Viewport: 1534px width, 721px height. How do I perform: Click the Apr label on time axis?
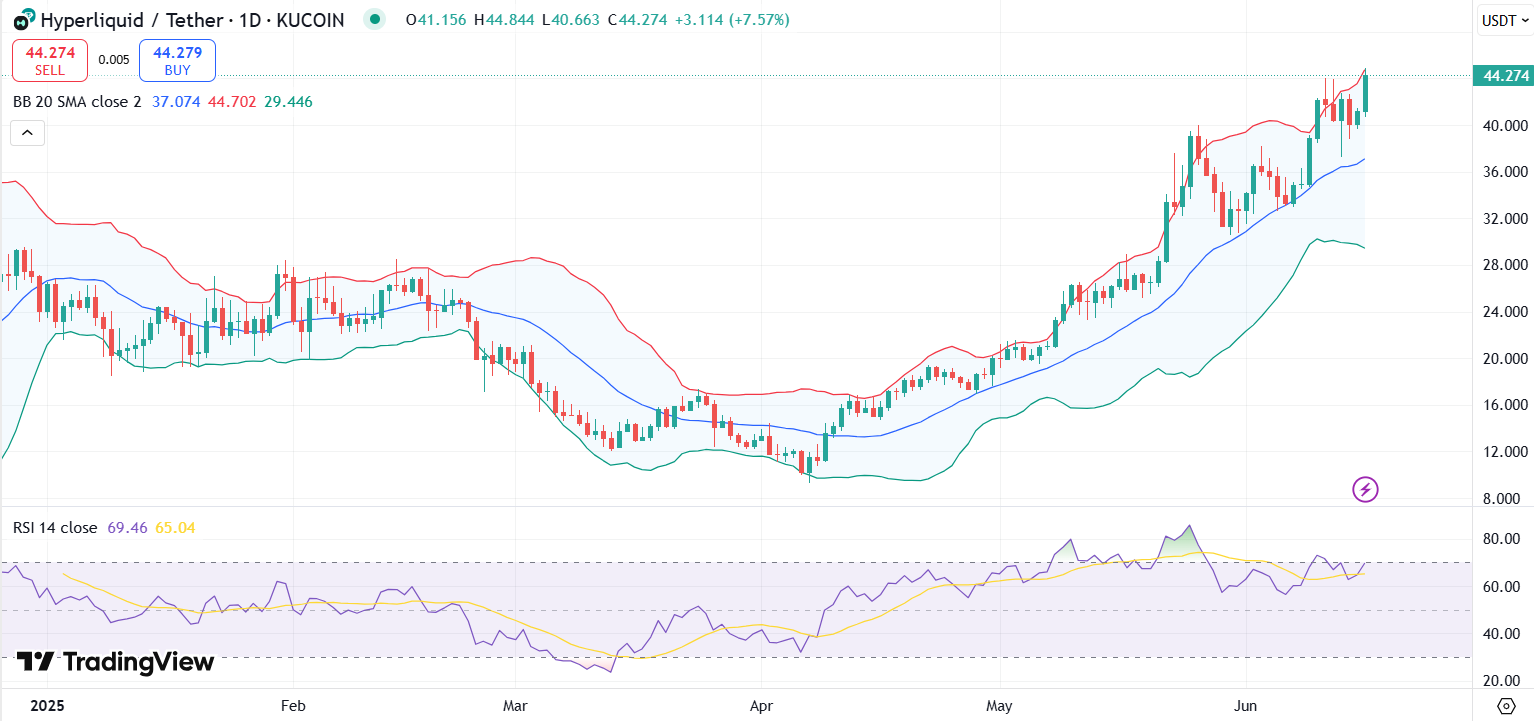762,706
